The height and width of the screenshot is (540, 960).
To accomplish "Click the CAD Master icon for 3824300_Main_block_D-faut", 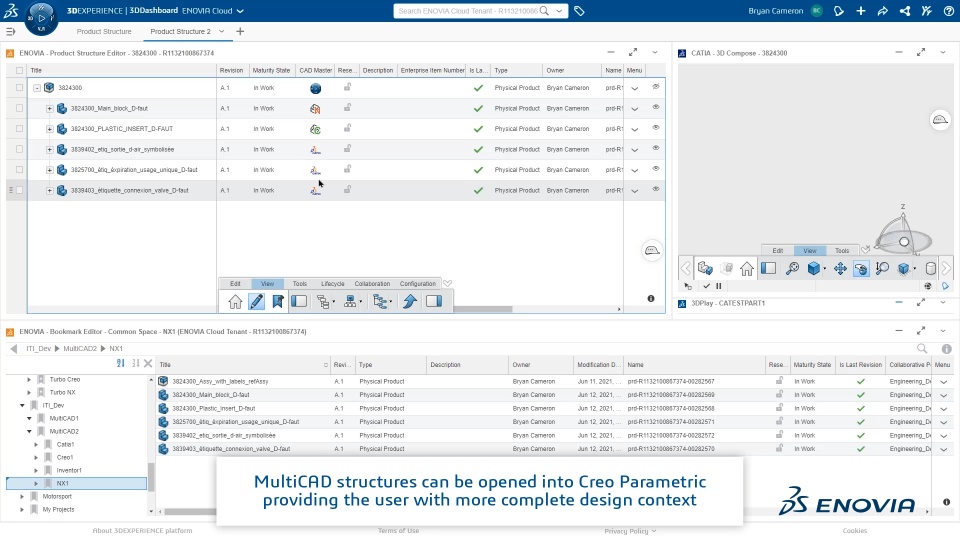I will click(315, 108).
